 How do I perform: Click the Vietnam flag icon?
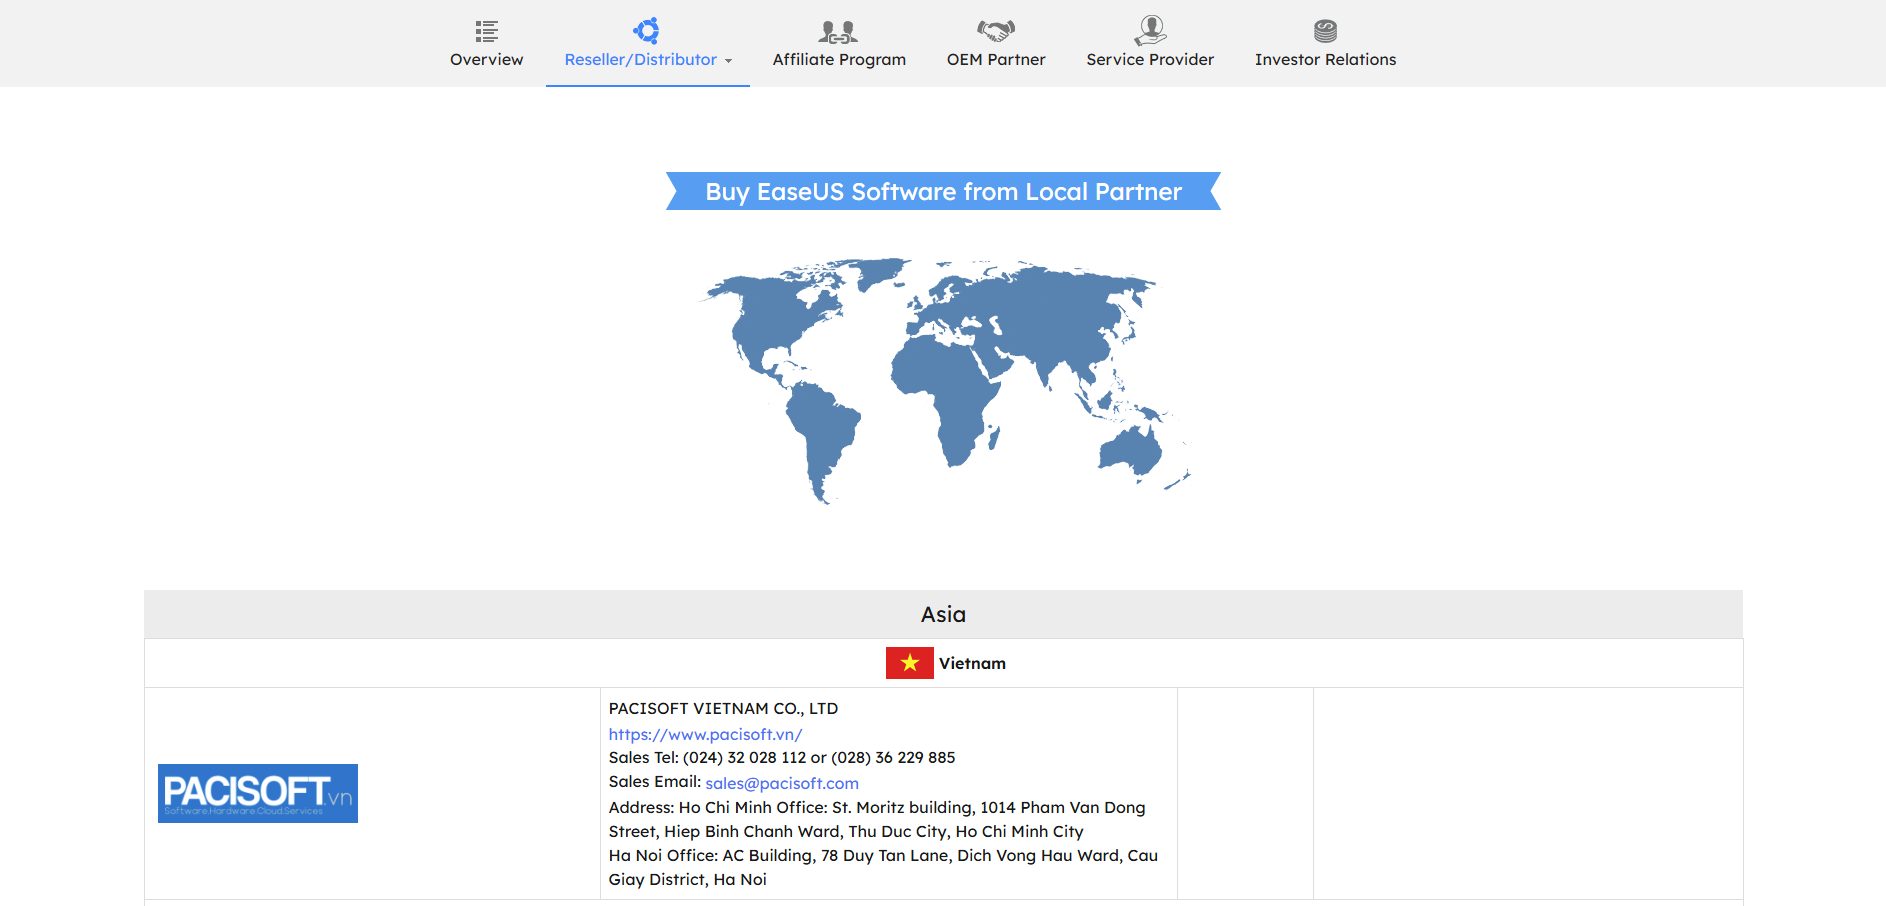coord(909,663)
